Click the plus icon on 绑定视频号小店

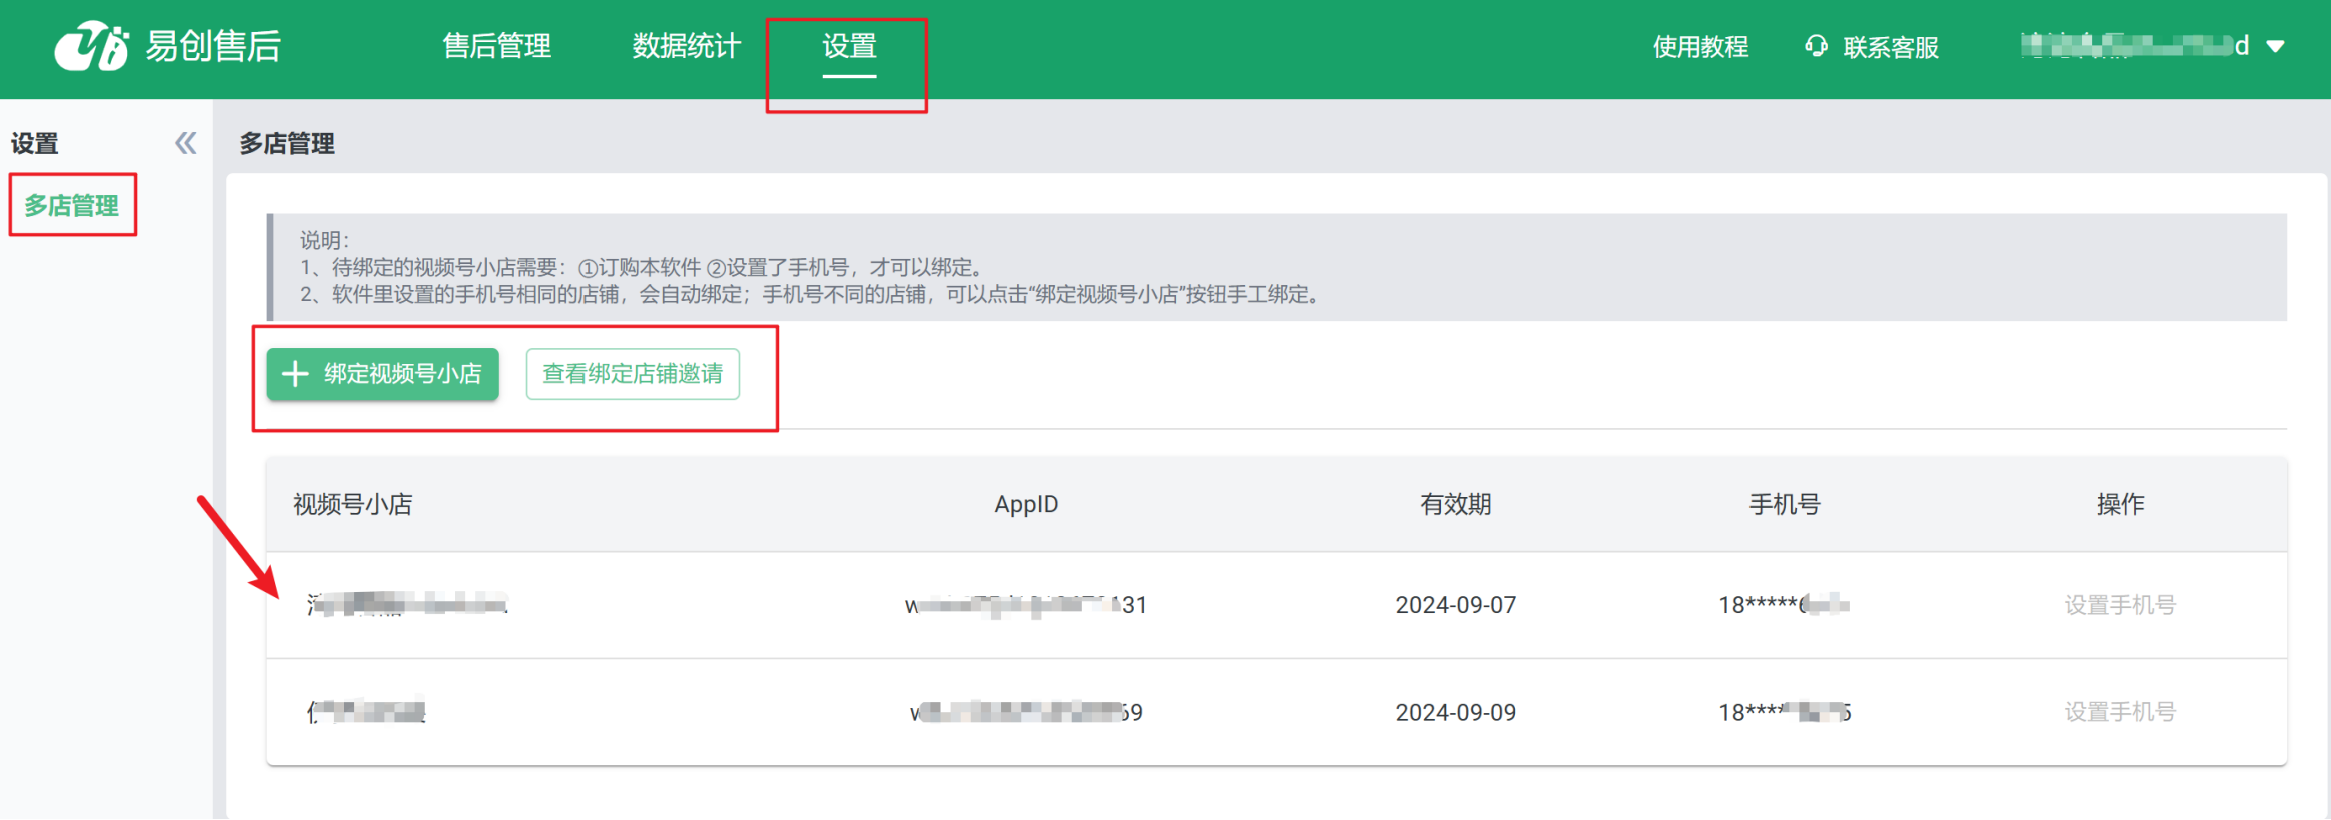[295, 374]
